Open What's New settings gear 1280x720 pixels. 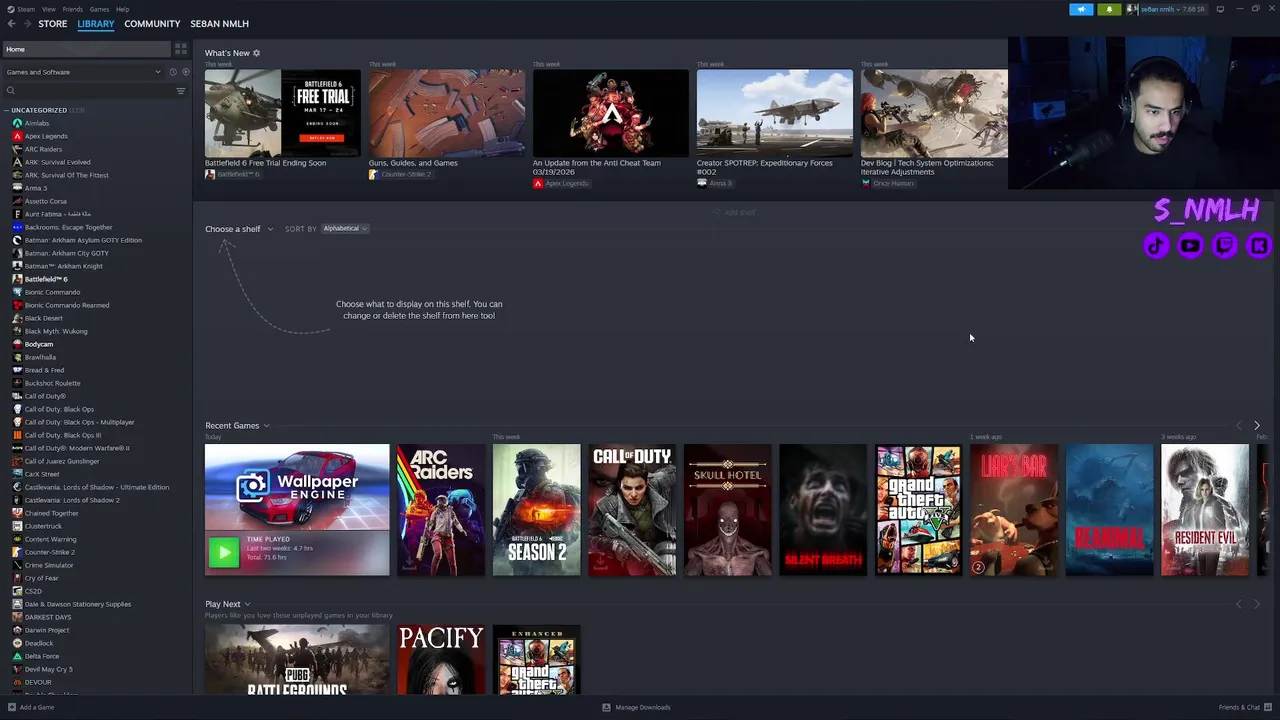[x=256, y=53]
